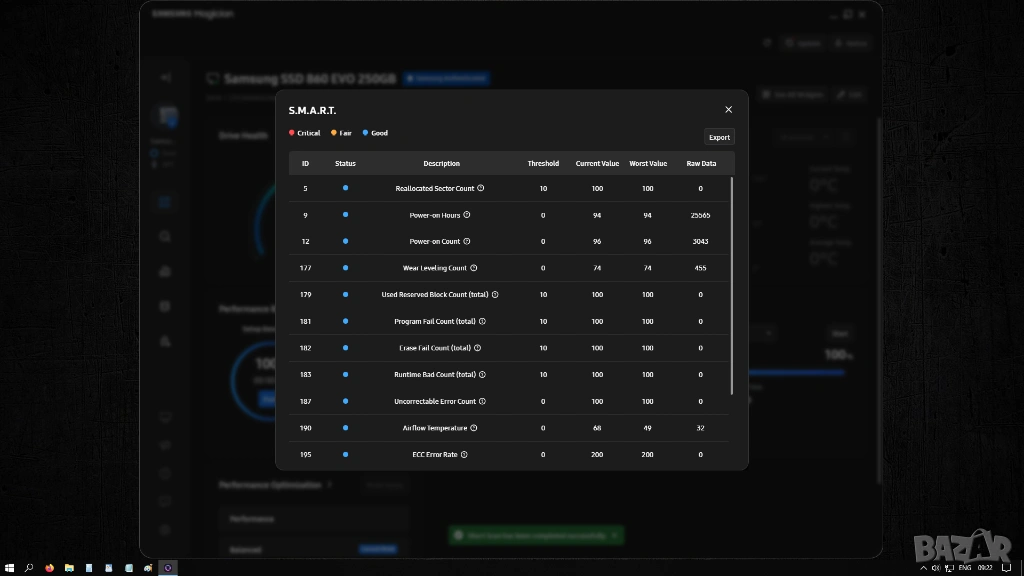Click the S.M.A.R.T. table vertical scrollbar
The height and width of the screenshot is (576, 1024).
point(733,285)
